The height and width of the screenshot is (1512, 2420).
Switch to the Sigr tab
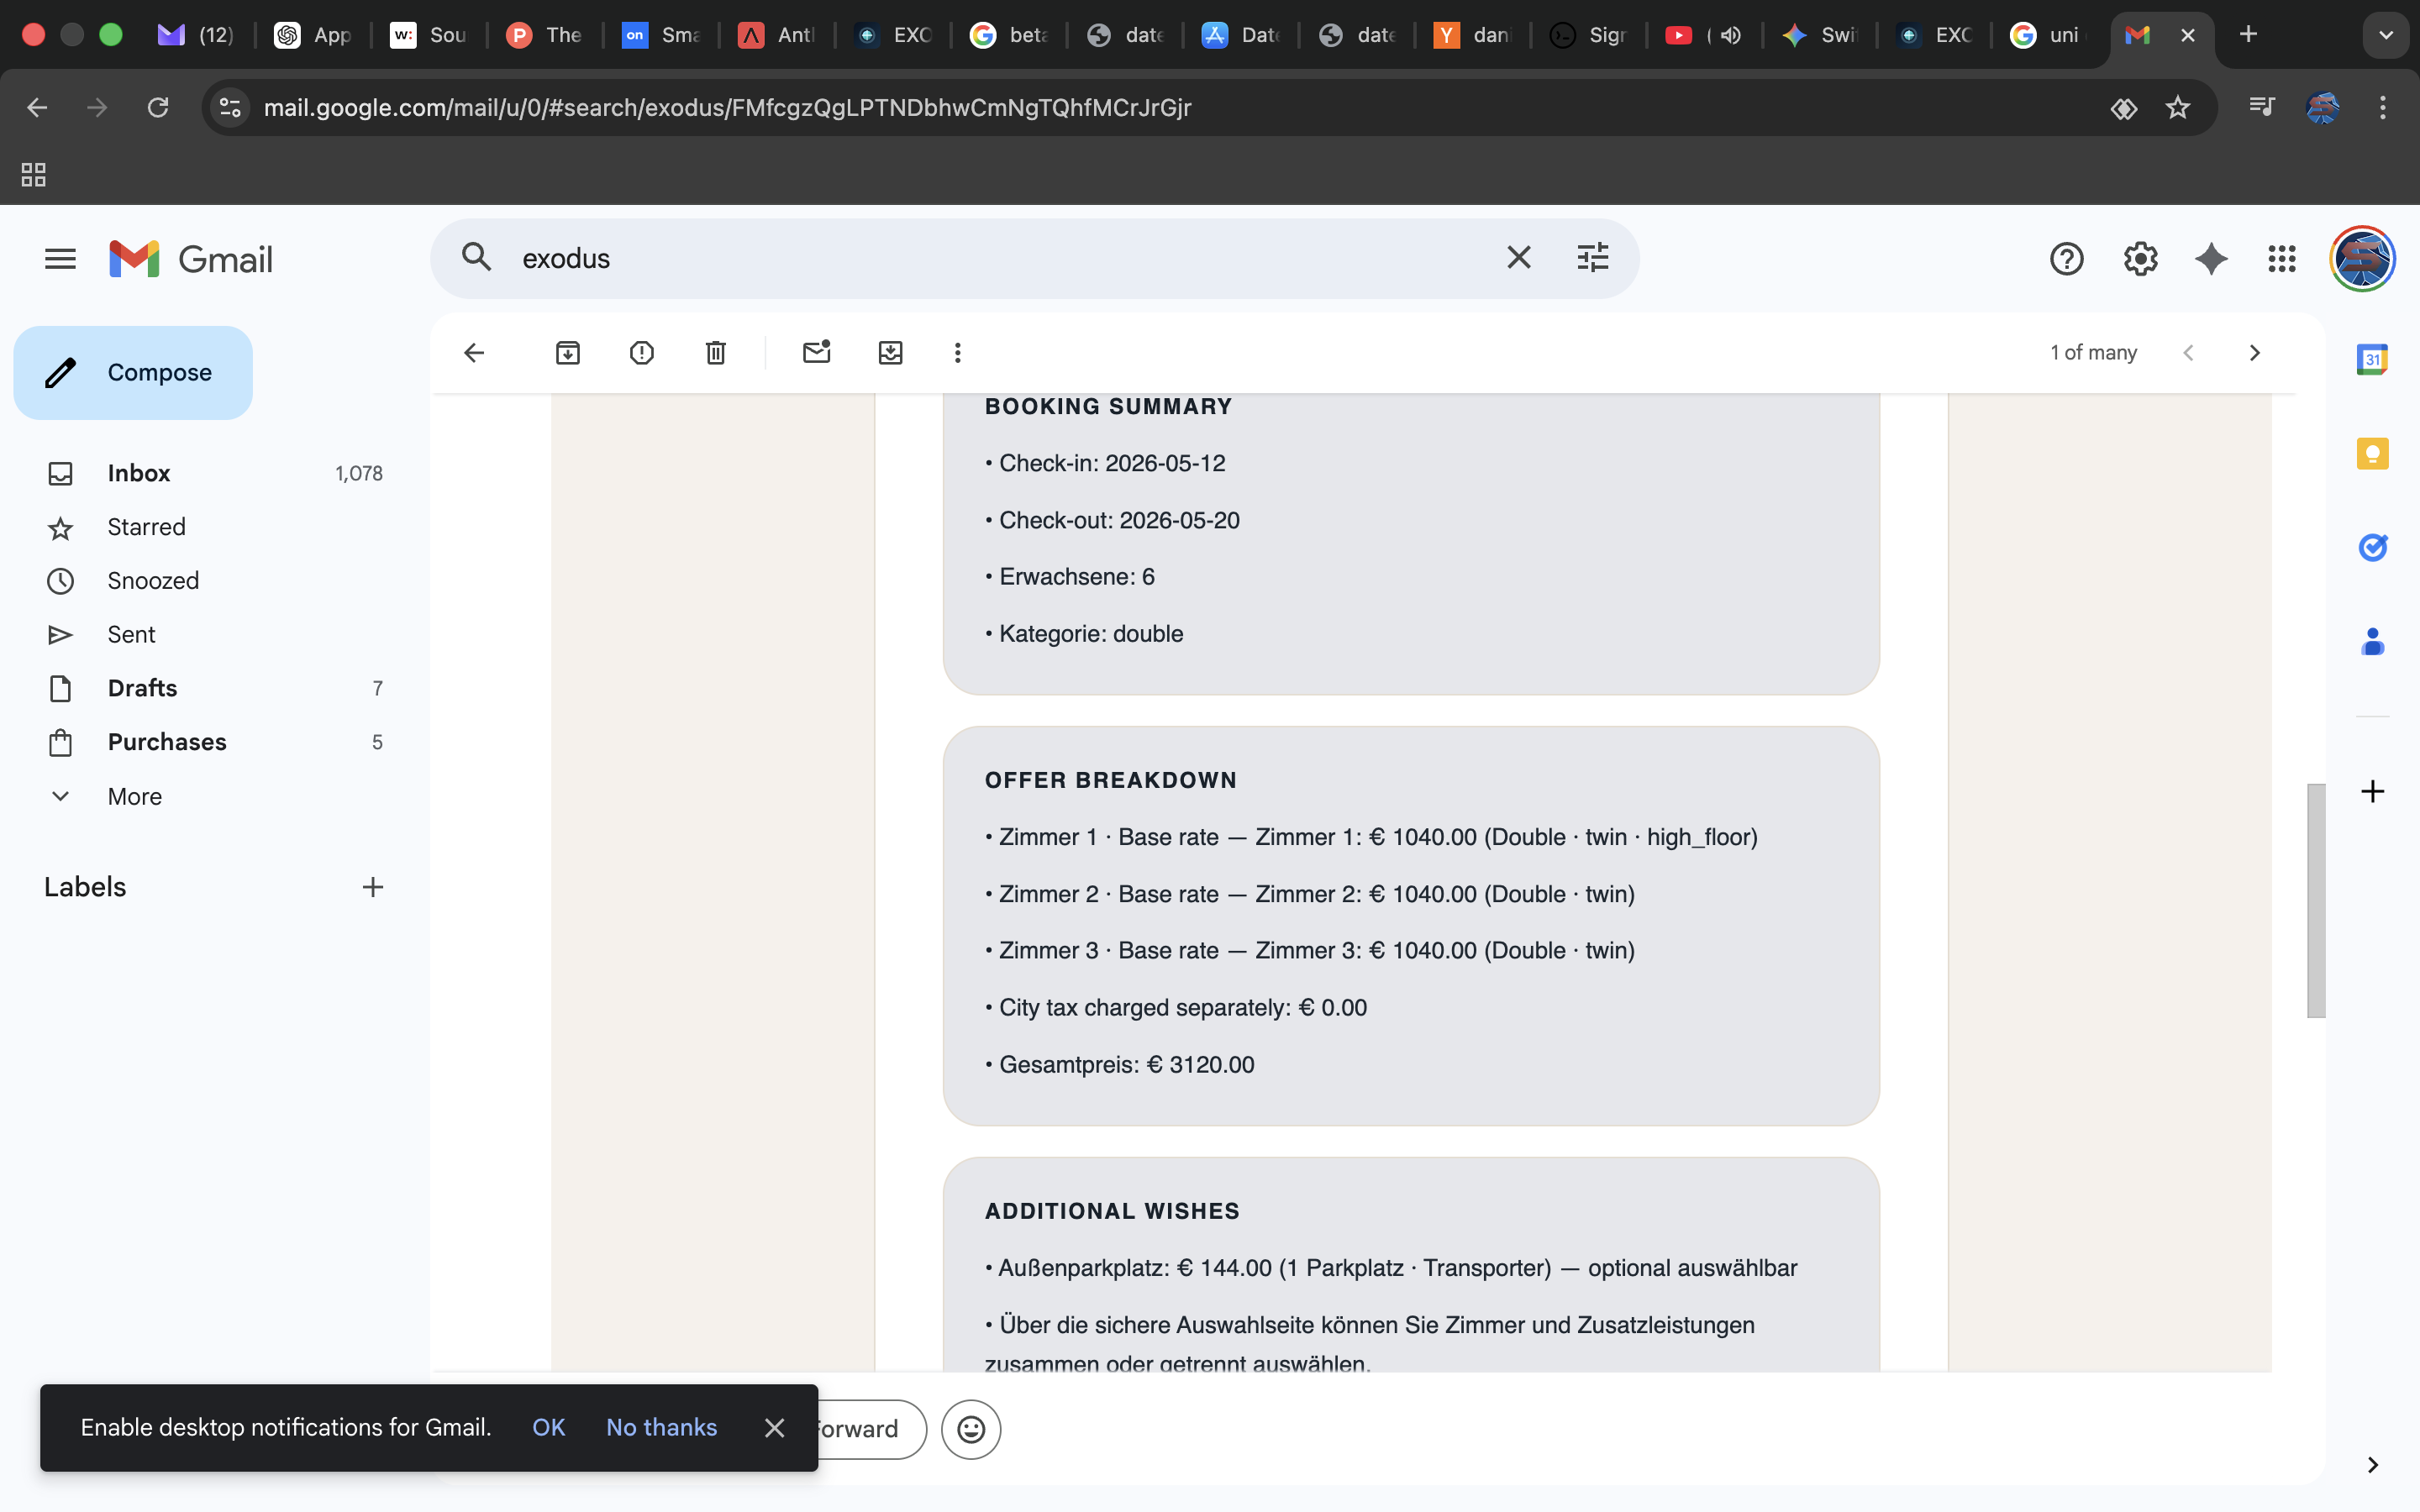tap(1589, 35)
